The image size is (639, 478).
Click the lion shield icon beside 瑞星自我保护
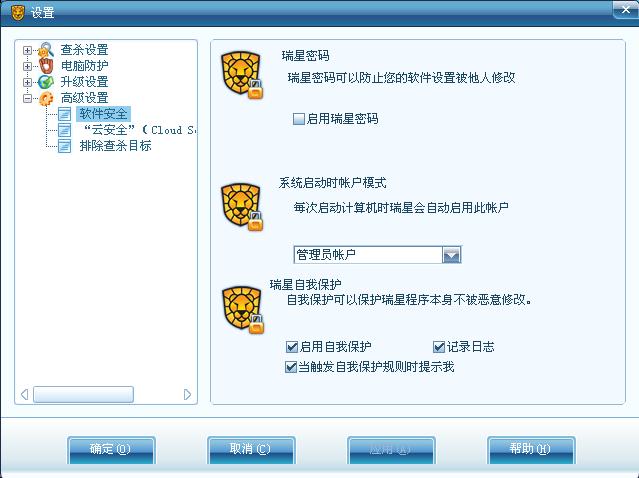(x=243, y=310)
